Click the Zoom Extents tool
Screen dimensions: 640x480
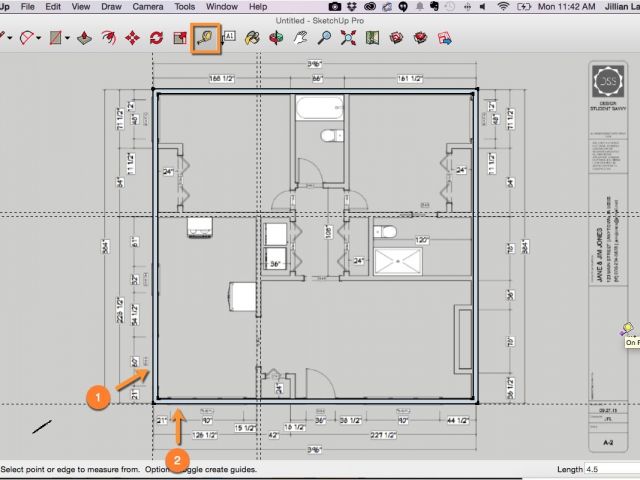click(x=349, y=39)
